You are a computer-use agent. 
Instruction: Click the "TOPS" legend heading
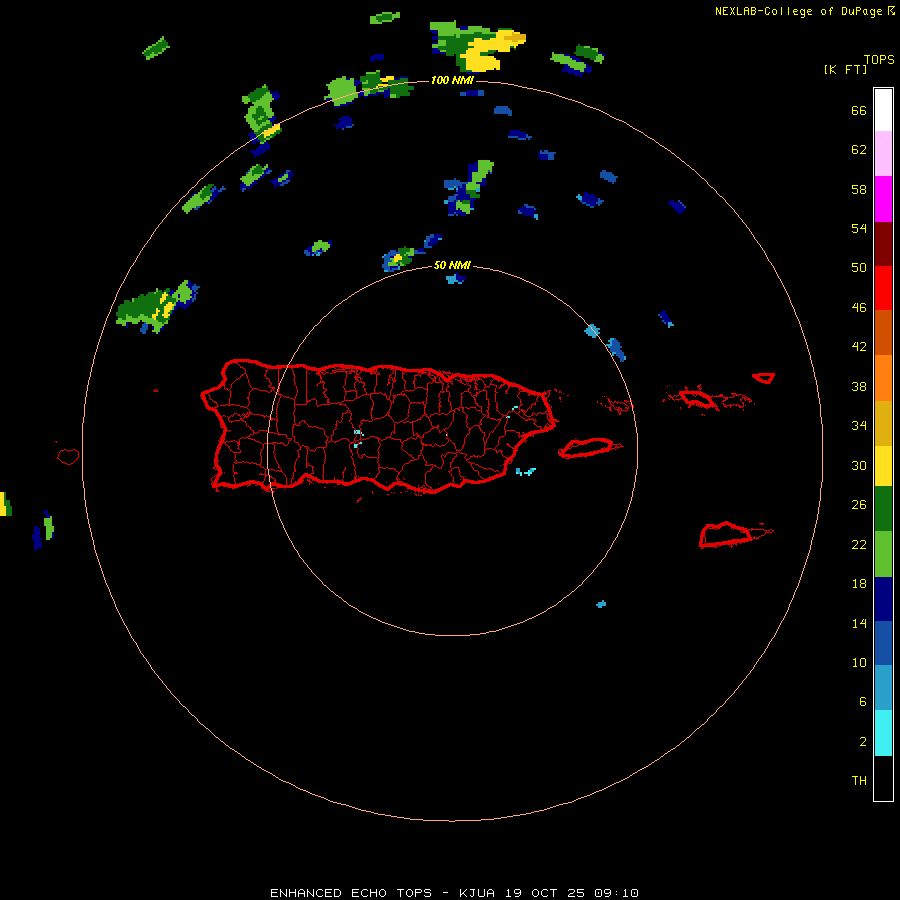[x=879, y=59]
